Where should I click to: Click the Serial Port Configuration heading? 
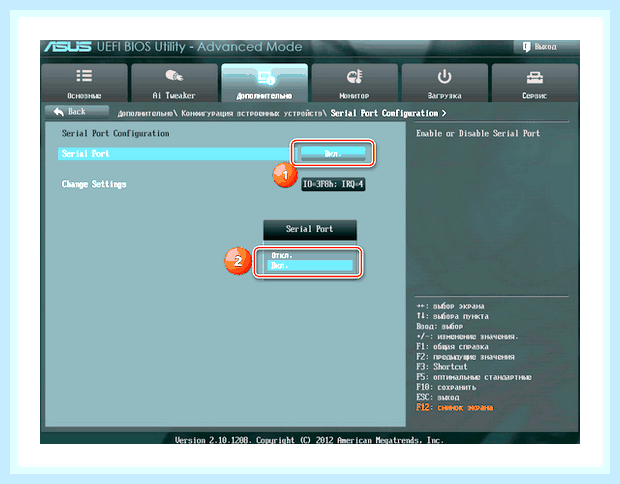115,134
